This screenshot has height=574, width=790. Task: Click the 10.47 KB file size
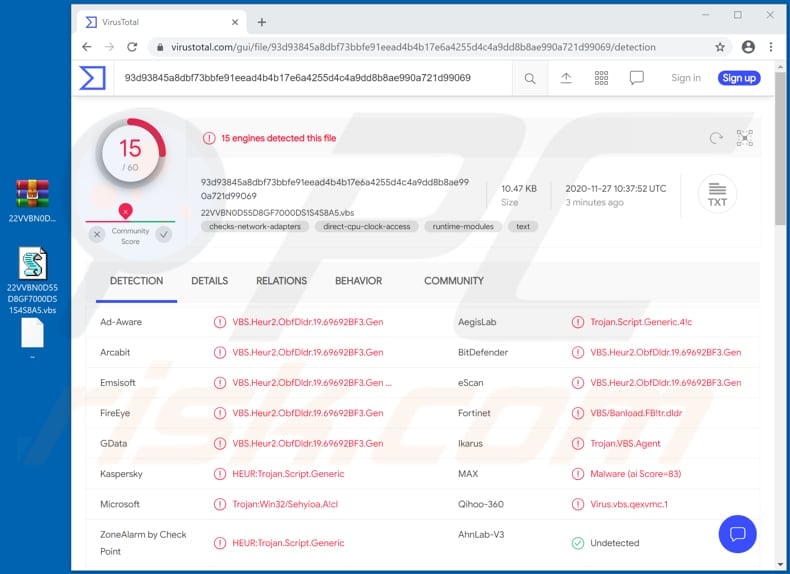[519, 188]
